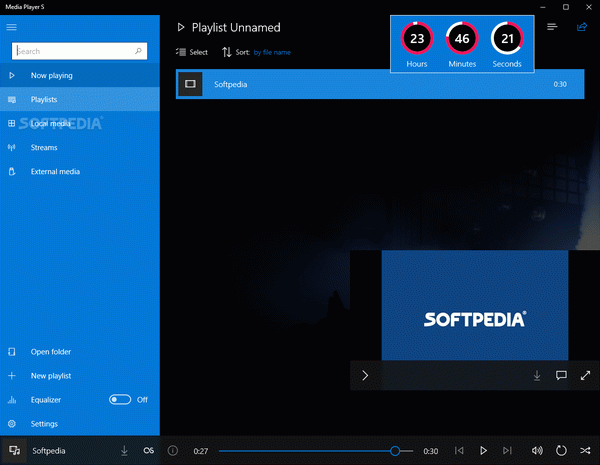The width and height of the screenshot is (600, 465).
Task: Click the search magnifier icon
Action: tap(139, 51)
